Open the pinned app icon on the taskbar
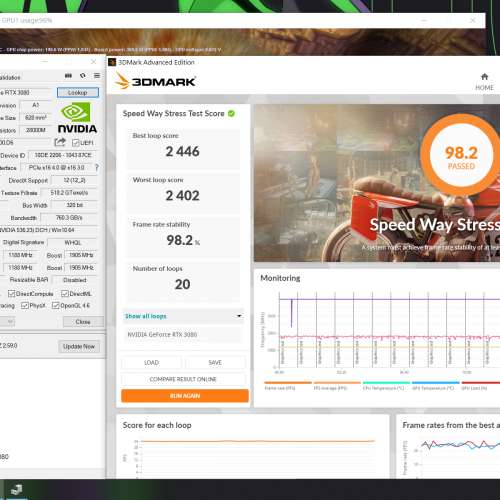 pos(16,490)
